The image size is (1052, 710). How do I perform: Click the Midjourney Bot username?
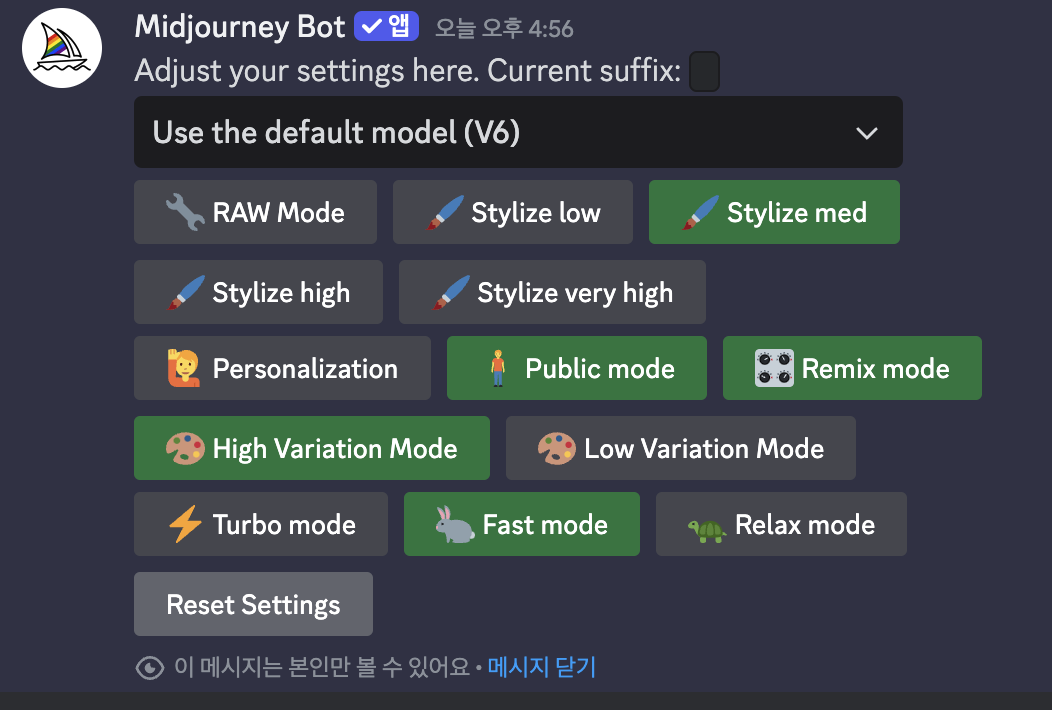coord(240,27)
